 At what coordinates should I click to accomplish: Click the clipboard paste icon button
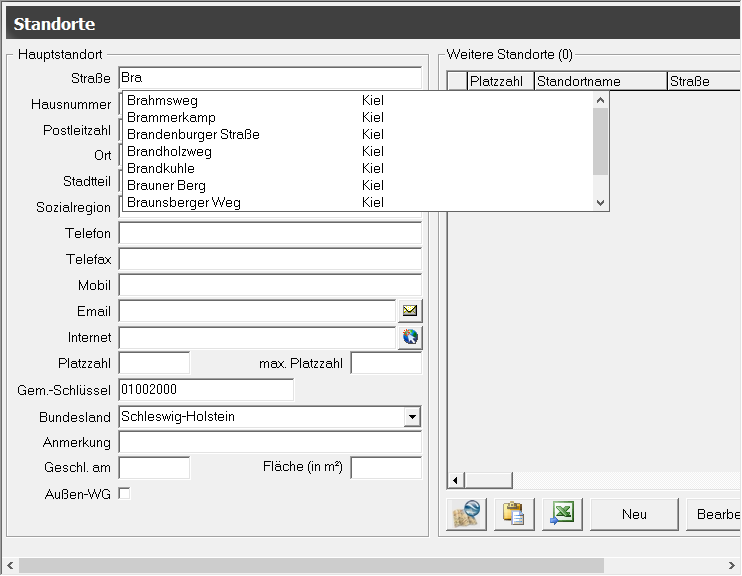click(x=514, y=514)
